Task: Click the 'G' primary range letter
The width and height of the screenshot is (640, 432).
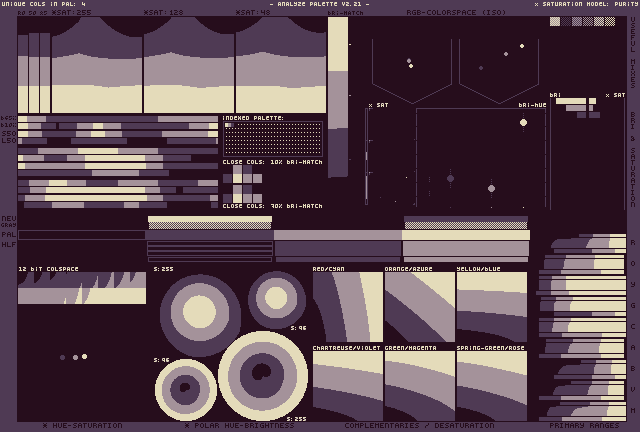Action: click(x=633, y=305)
